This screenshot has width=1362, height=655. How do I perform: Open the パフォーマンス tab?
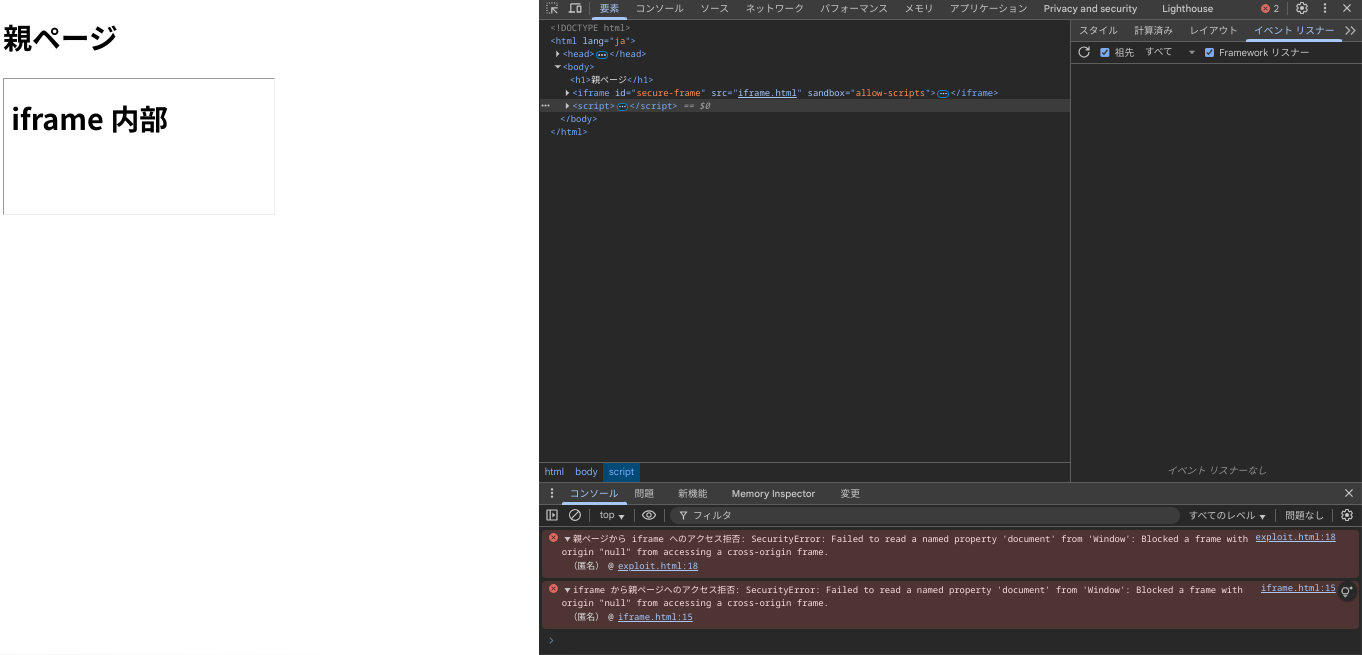click(x=854, y=9)
